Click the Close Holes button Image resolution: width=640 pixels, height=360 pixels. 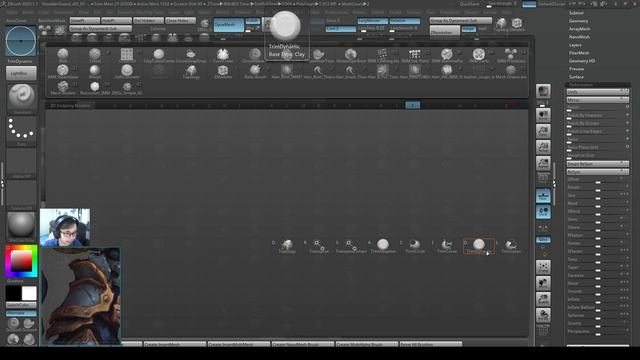coord(180,21)
